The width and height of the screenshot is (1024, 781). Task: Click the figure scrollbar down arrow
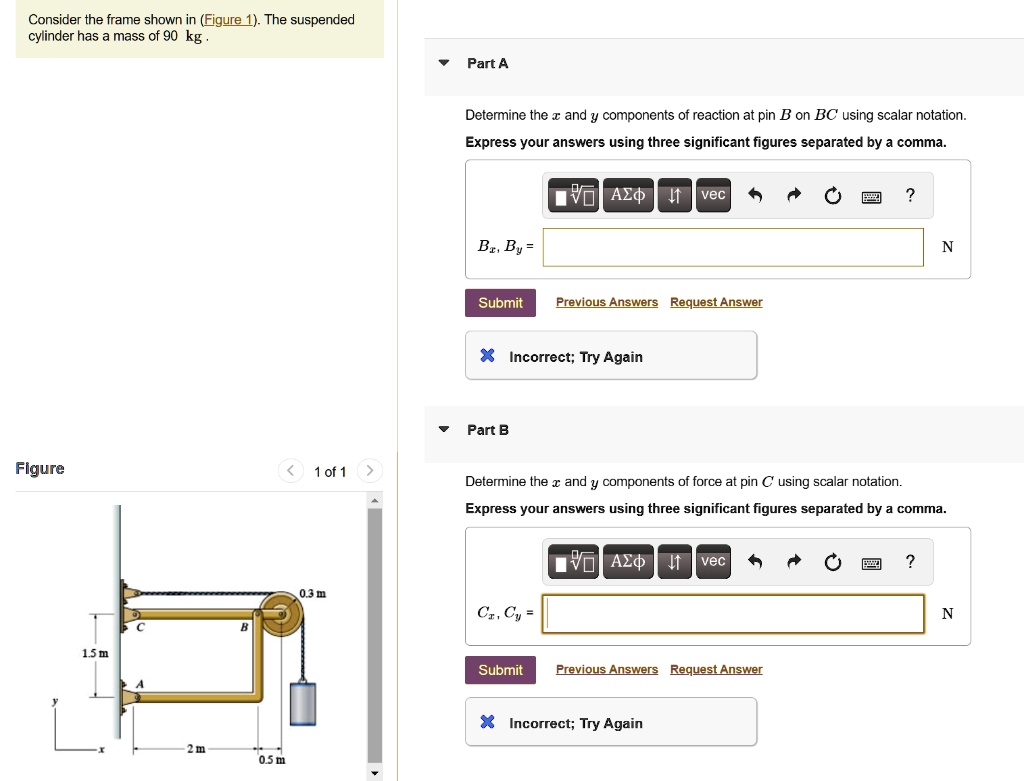point(374,771)
